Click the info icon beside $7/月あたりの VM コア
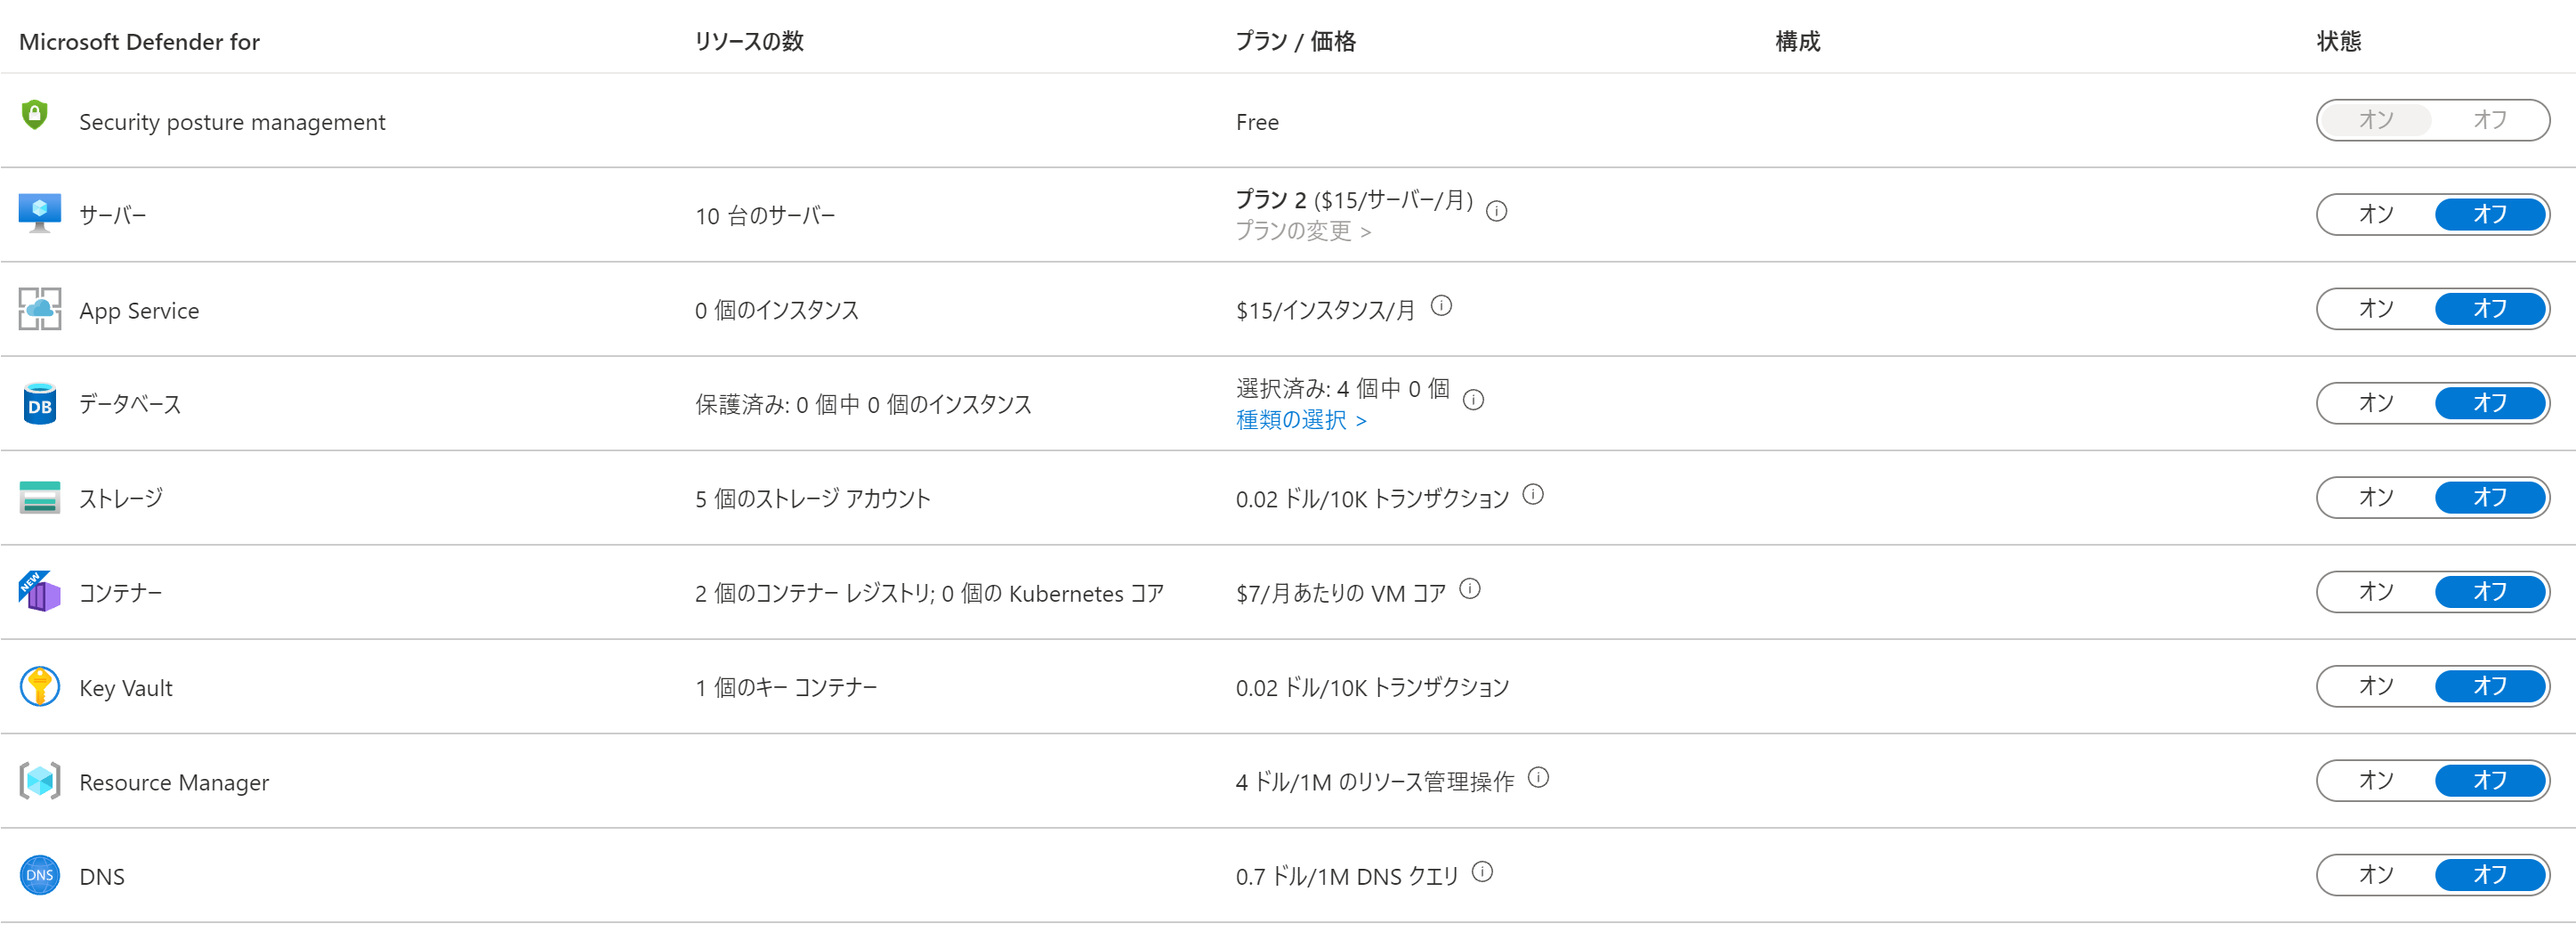The height and width of the screenshot is (932, 2576). (1469, 589)
